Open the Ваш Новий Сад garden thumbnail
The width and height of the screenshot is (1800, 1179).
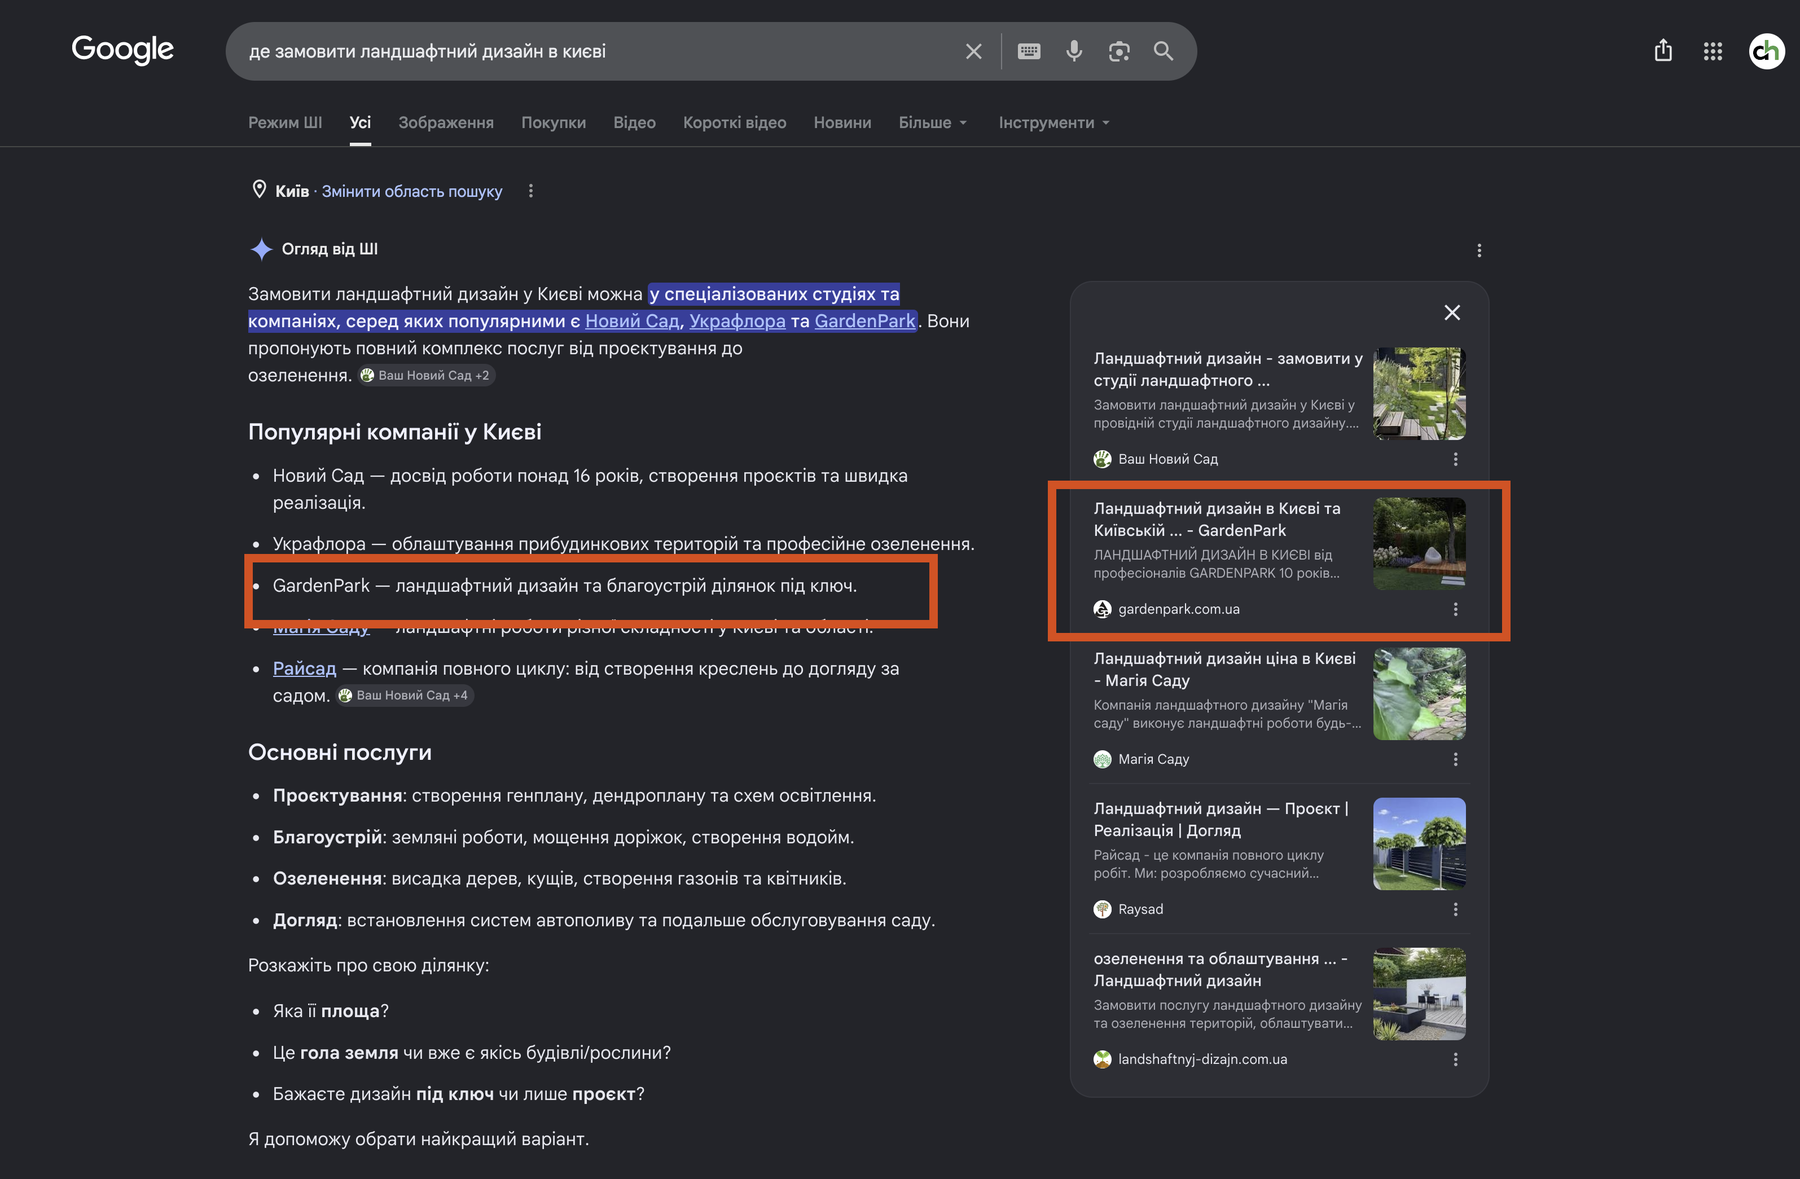click(1419, 394)
